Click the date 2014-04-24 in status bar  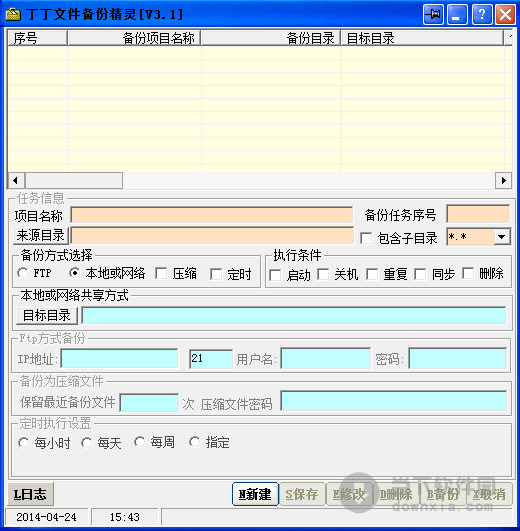tap(46, 517)
